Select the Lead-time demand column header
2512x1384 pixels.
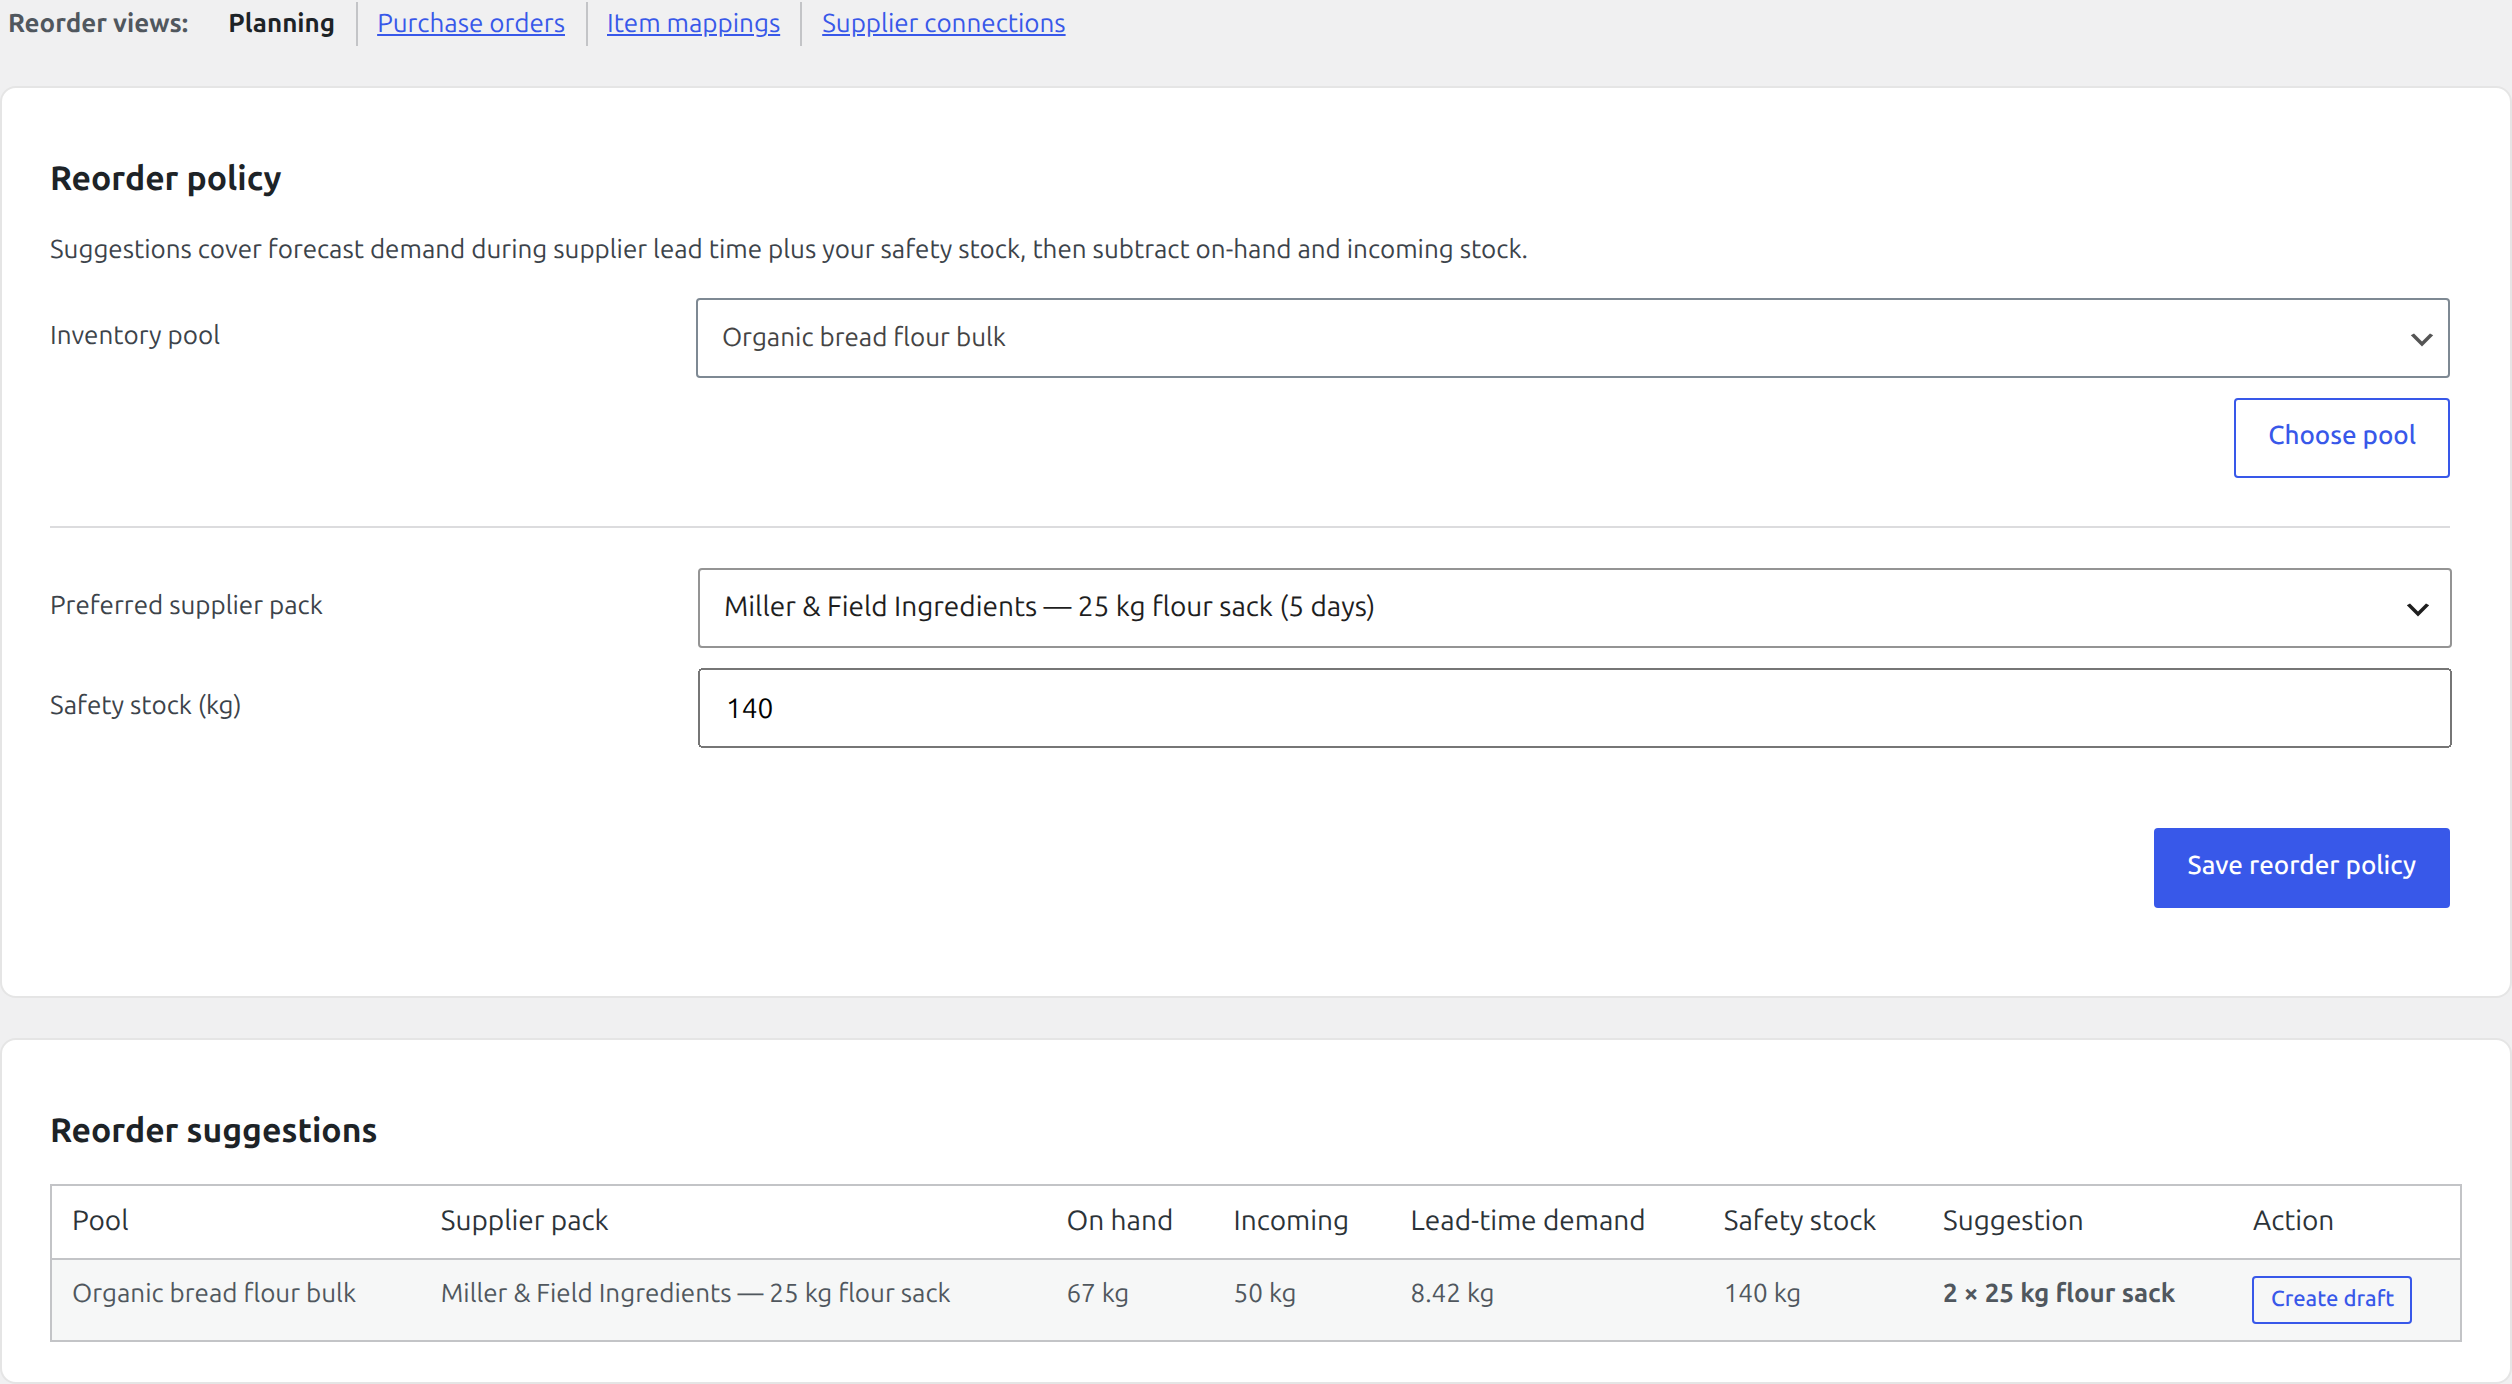[1527, 1220]
